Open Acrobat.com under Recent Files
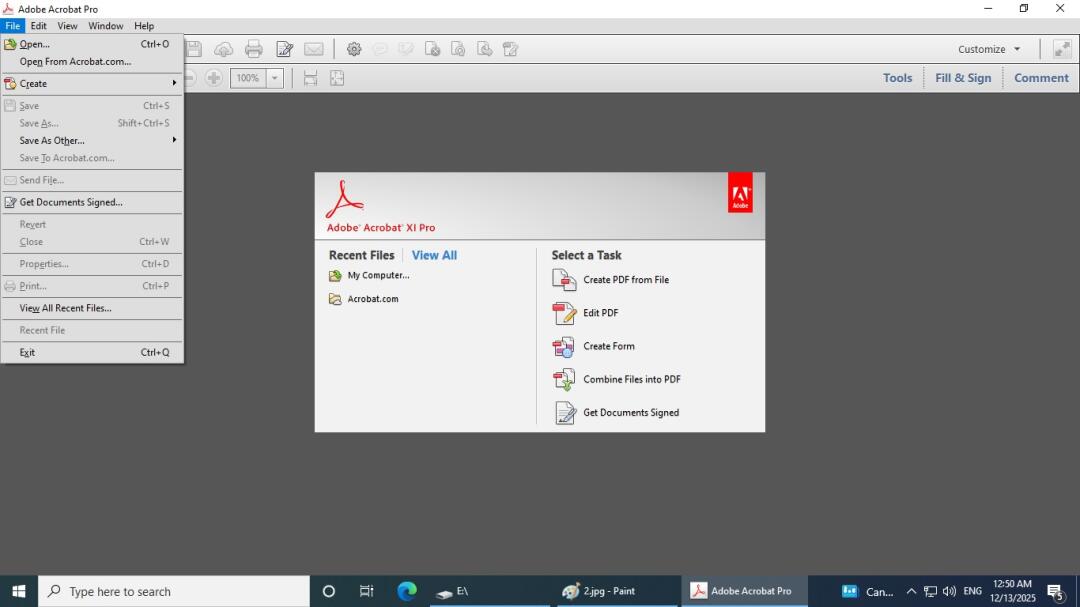Image resolution: width=1080 pixels, height=607 pixels. pyautogui.click(x=373, y=299)
